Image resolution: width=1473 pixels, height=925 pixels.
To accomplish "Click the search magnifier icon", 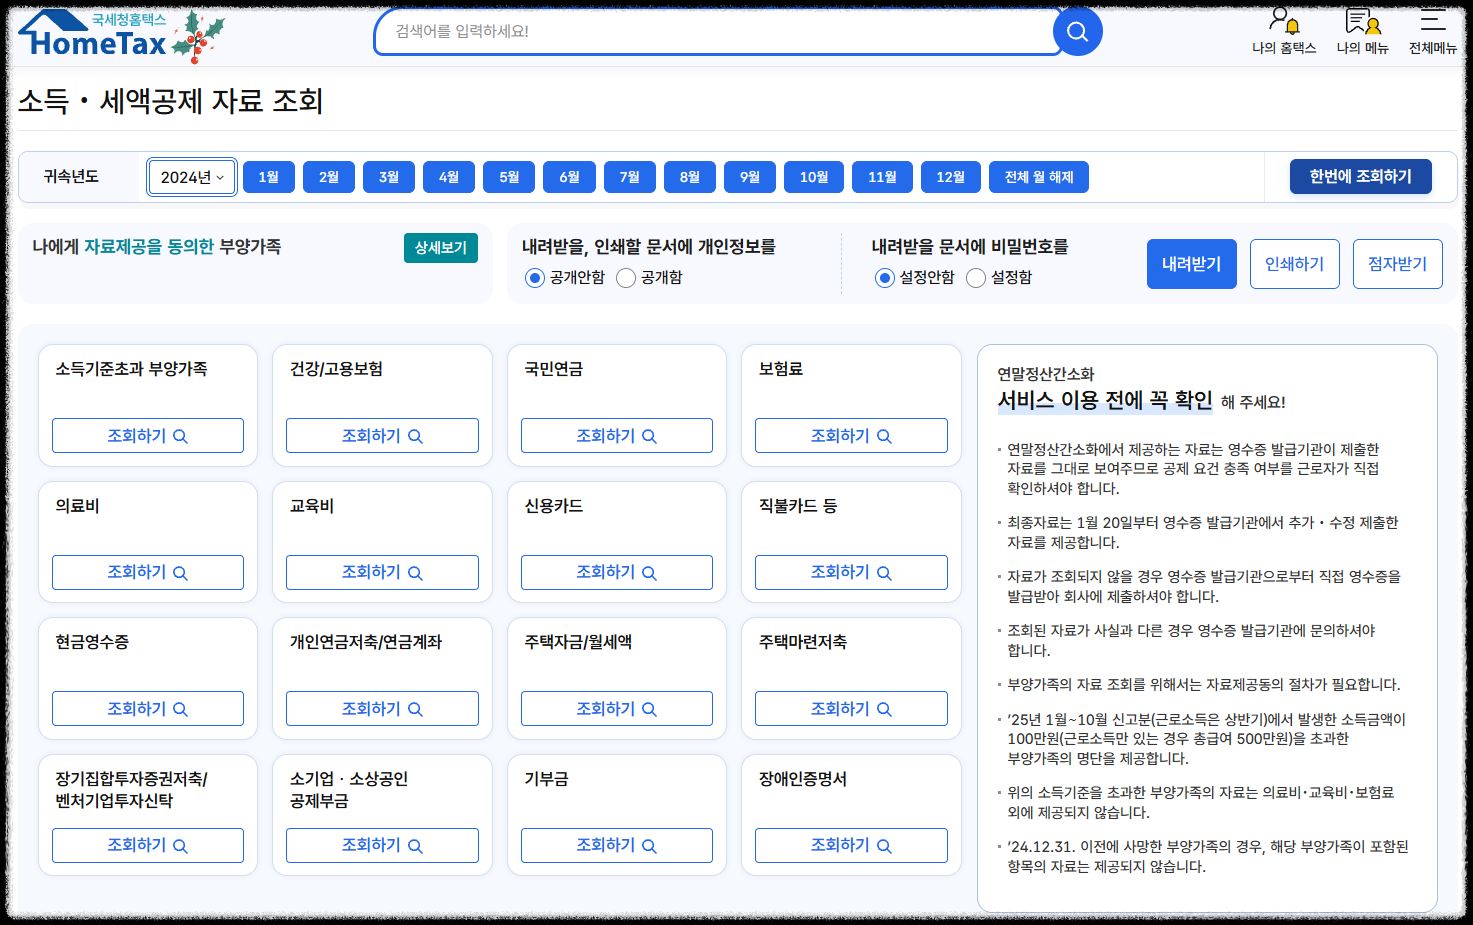I will 1077,31.
